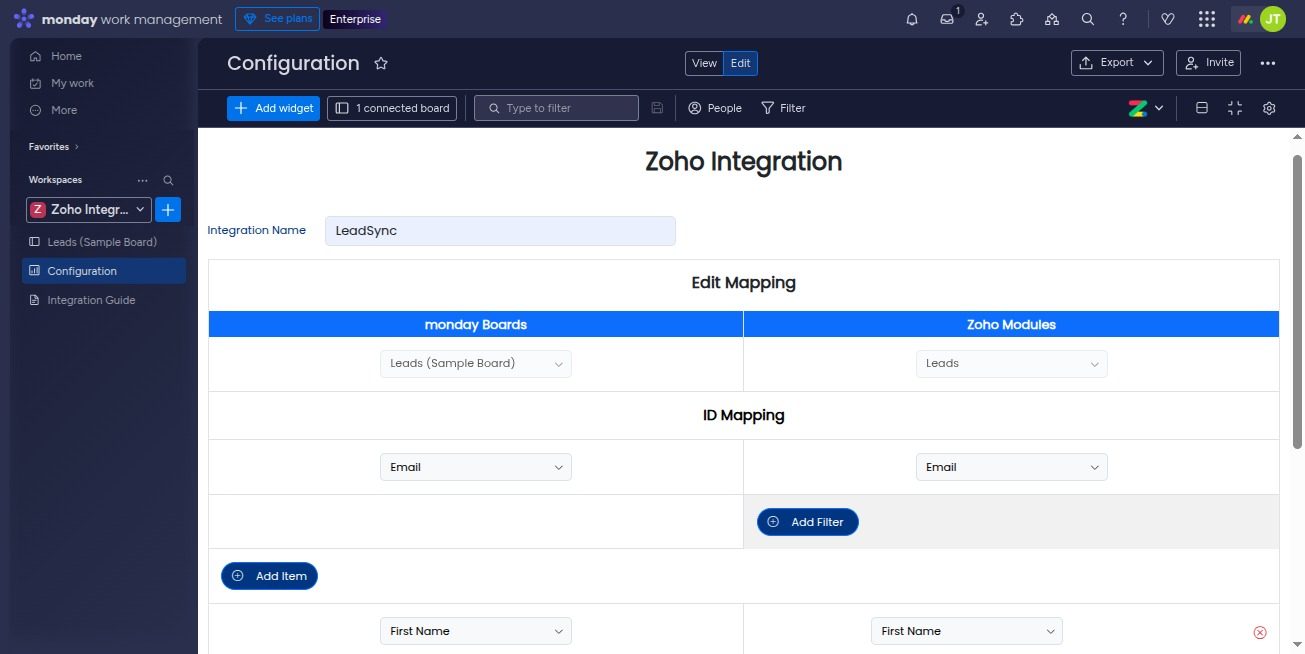Open the products switcher grid icon
This screenshot has height=654, width=1305.
point(1206,19)
